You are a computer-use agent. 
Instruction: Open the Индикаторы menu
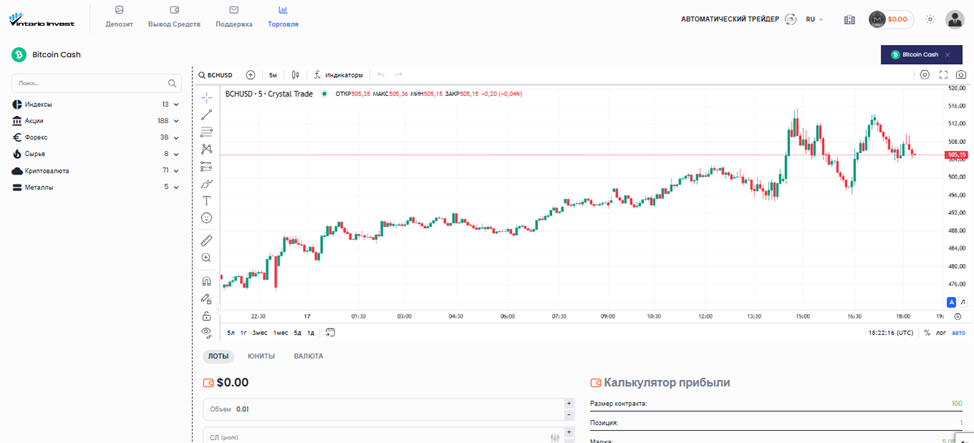pyautogui.click(x=338, y=75)
